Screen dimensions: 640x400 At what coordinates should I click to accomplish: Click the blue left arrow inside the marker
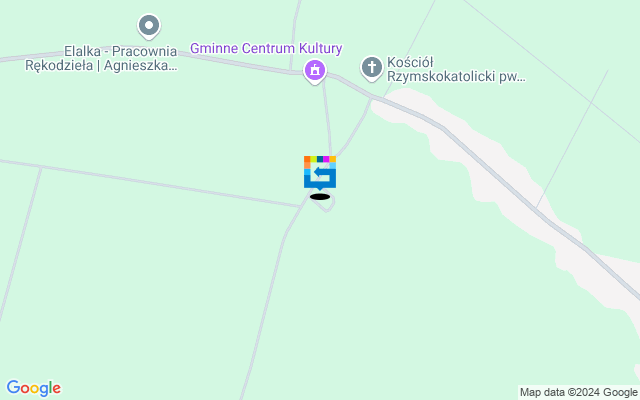click(x=322, y=173)
